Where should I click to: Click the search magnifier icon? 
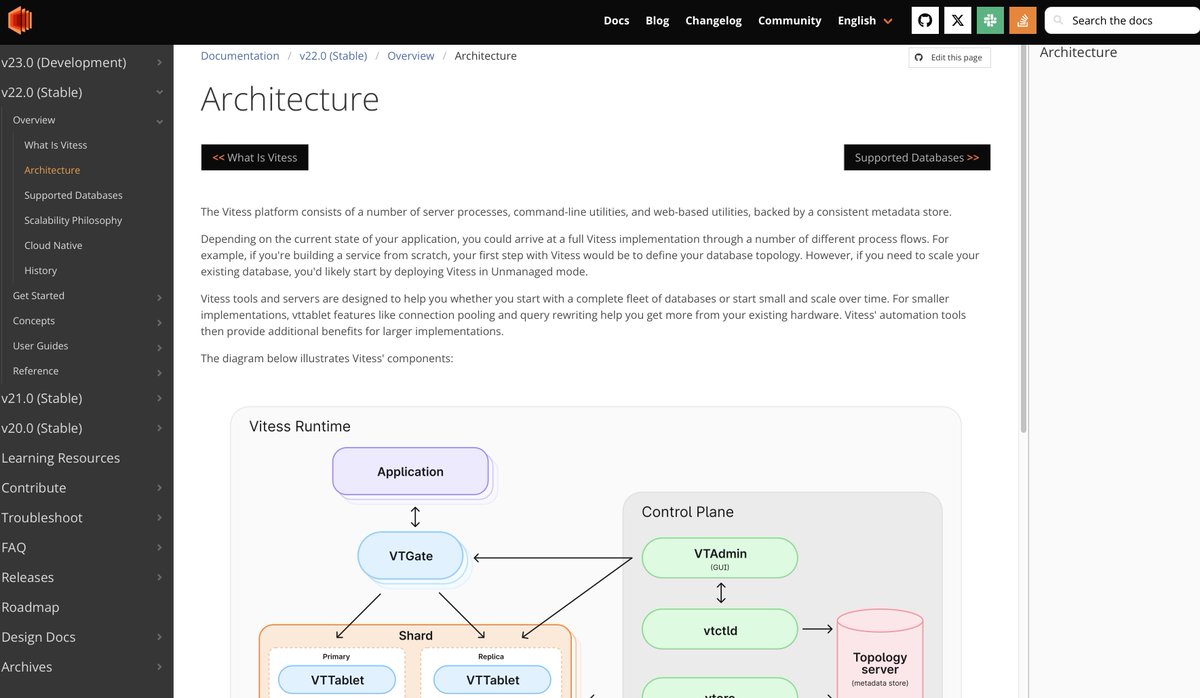(1058, 20)
